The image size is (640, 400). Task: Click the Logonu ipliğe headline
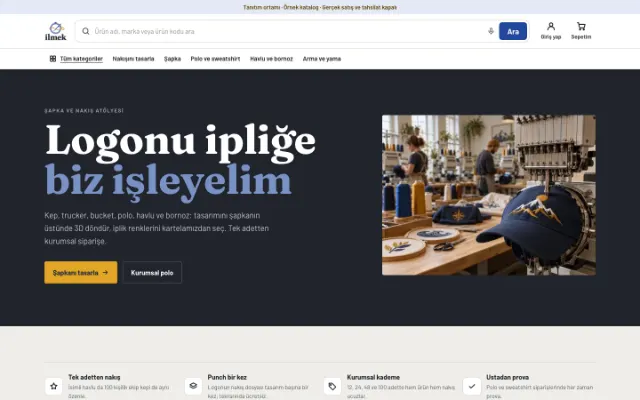pos(180,141)
